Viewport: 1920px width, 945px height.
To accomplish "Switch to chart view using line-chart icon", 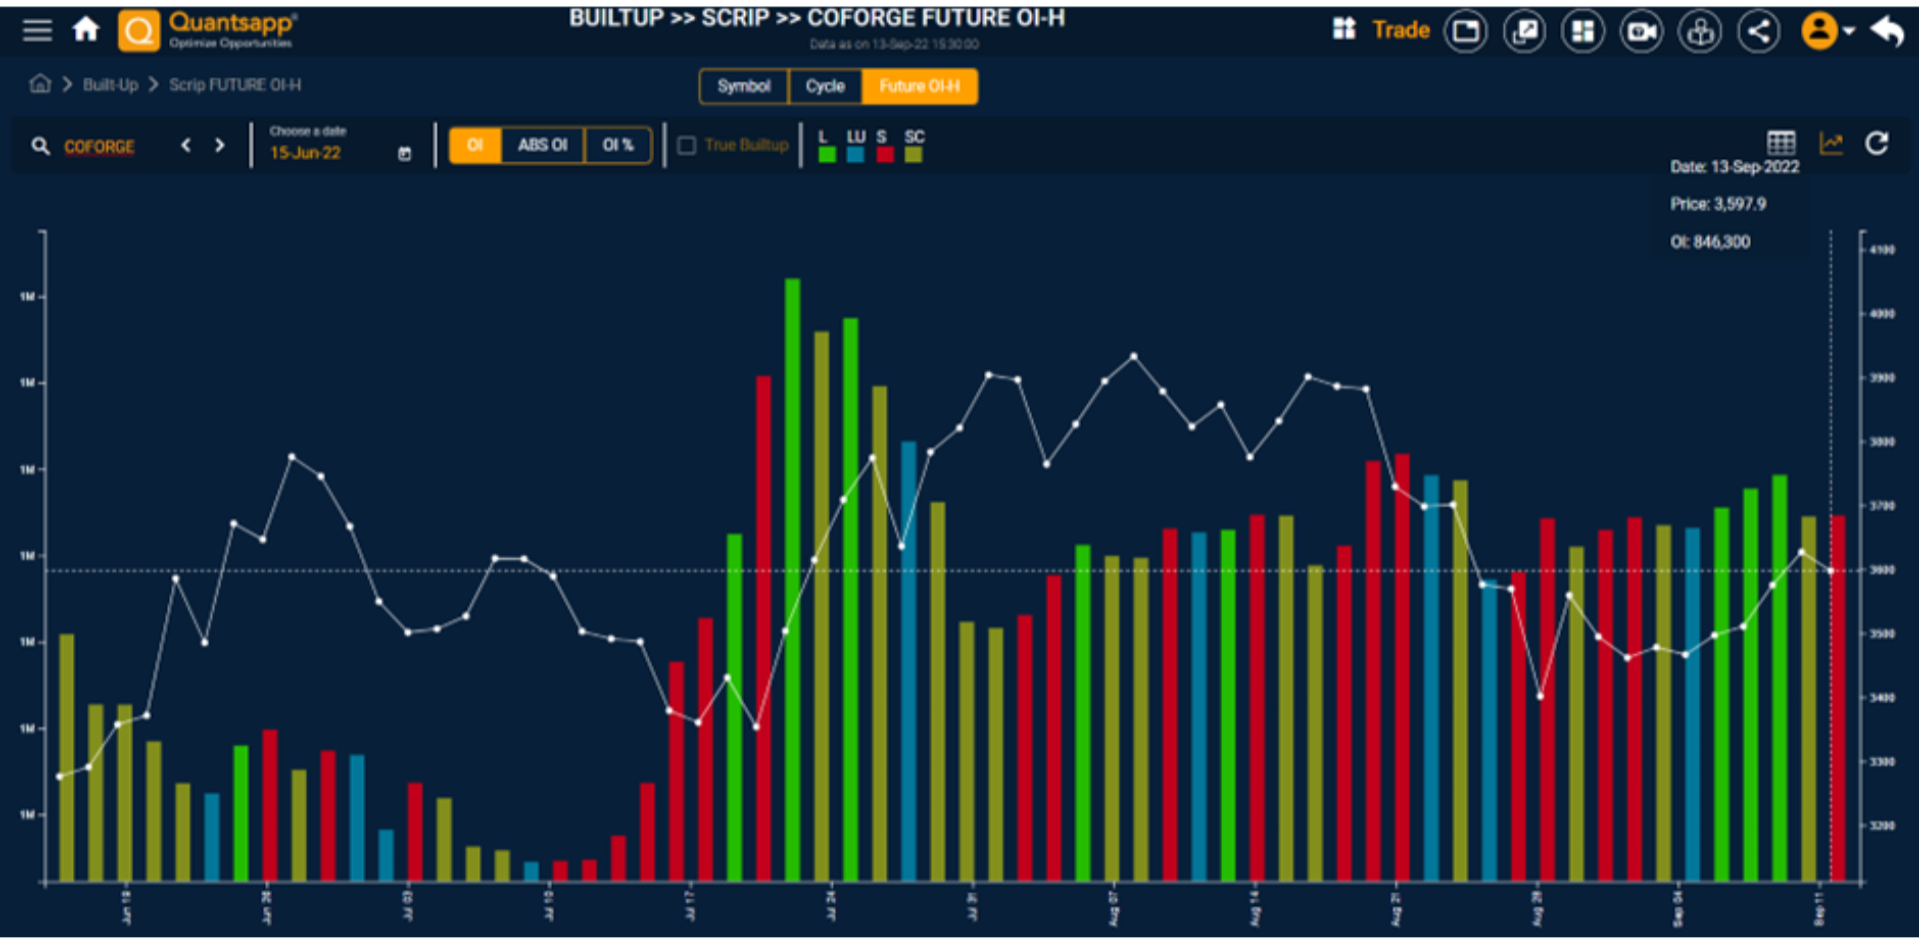I will (x=1832, y=143).
